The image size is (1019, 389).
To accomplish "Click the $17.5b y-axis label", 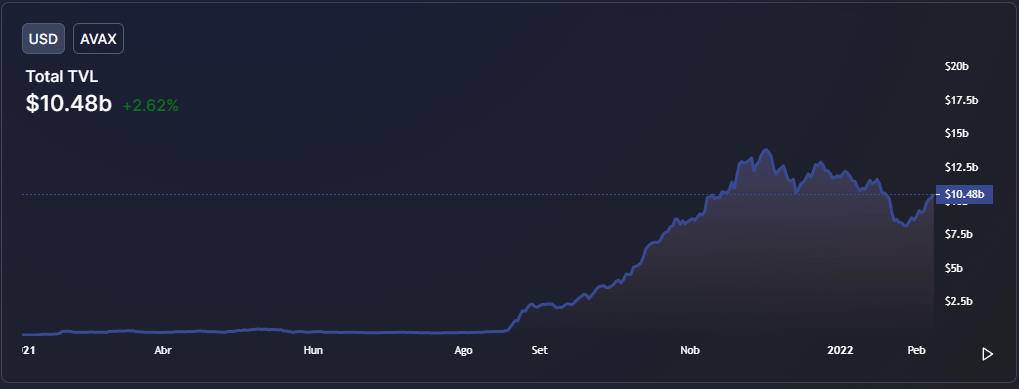I will 961,100.
